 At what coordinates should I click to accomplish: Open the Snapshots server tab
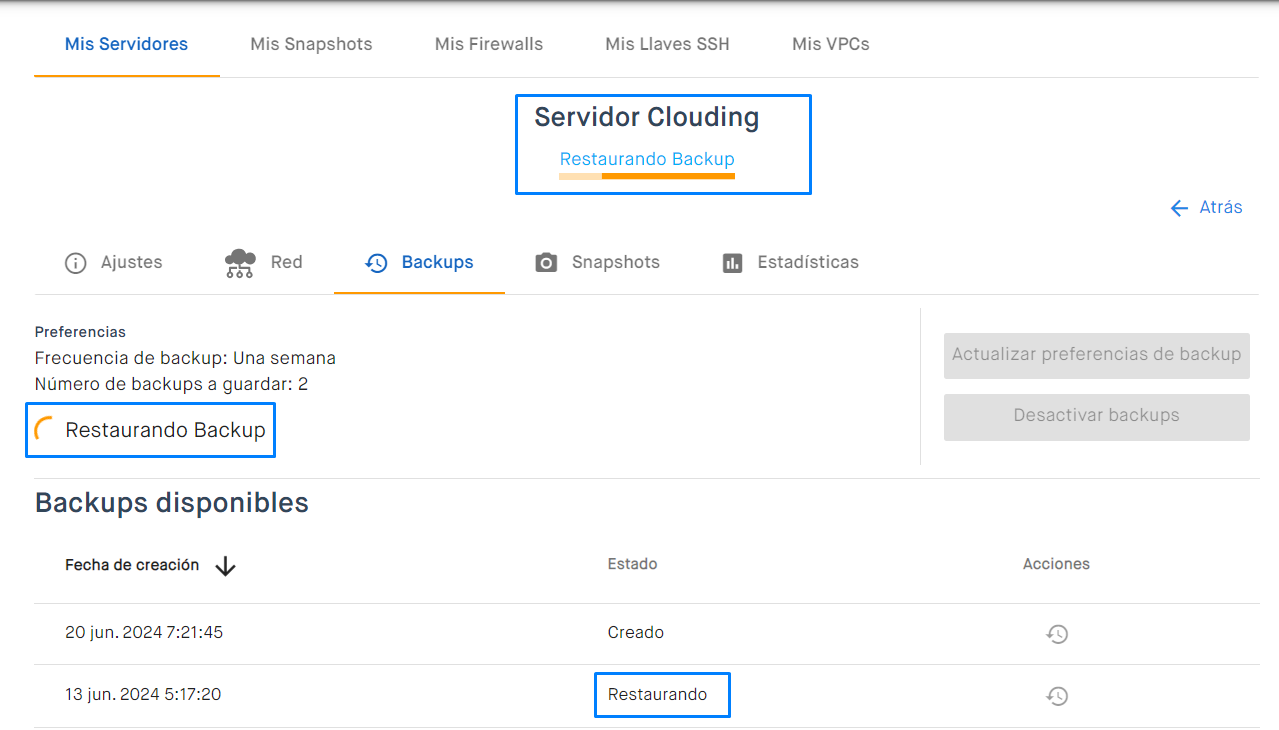click(x=598, y=262)
